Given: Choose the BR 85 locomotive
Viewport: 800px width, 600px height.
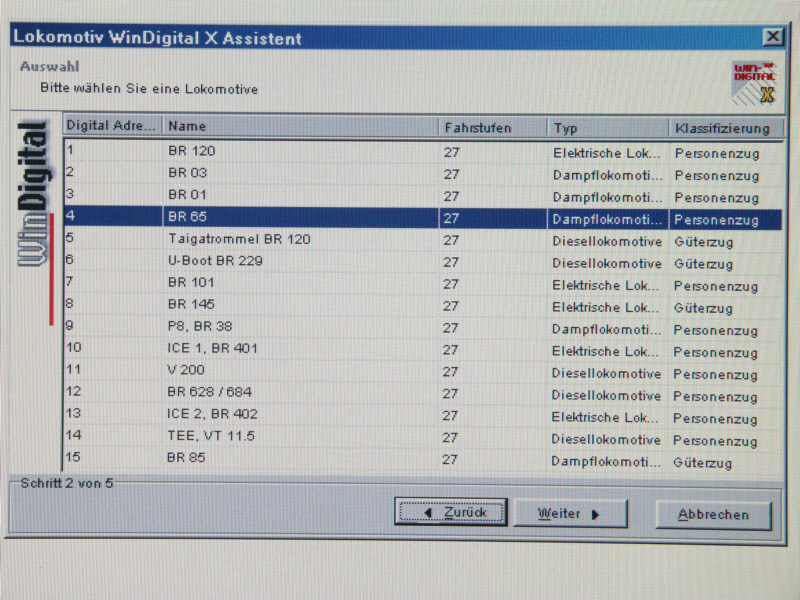Looking at the screenshot, I should coord(423,460).
